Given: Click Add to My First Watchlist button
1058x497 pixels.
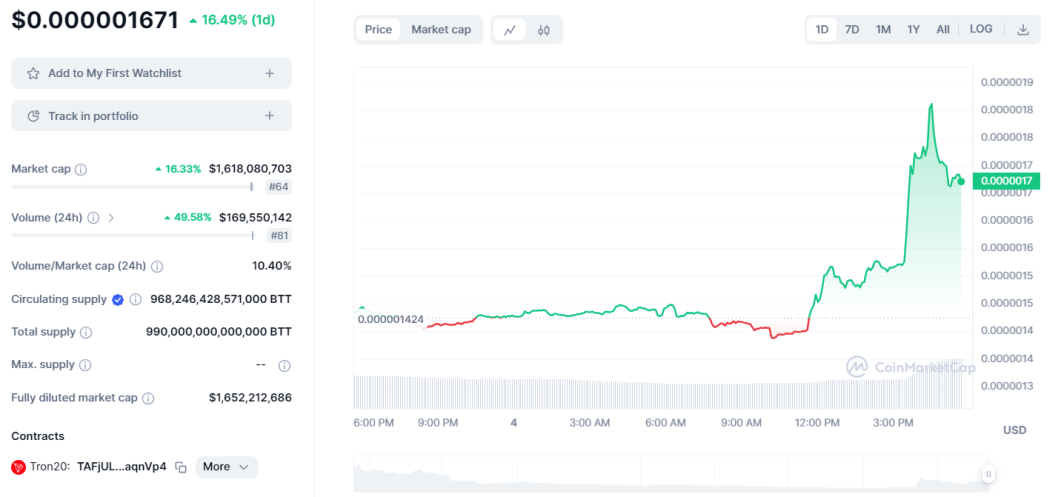Looking at the screenshot, I should (151, 74).
